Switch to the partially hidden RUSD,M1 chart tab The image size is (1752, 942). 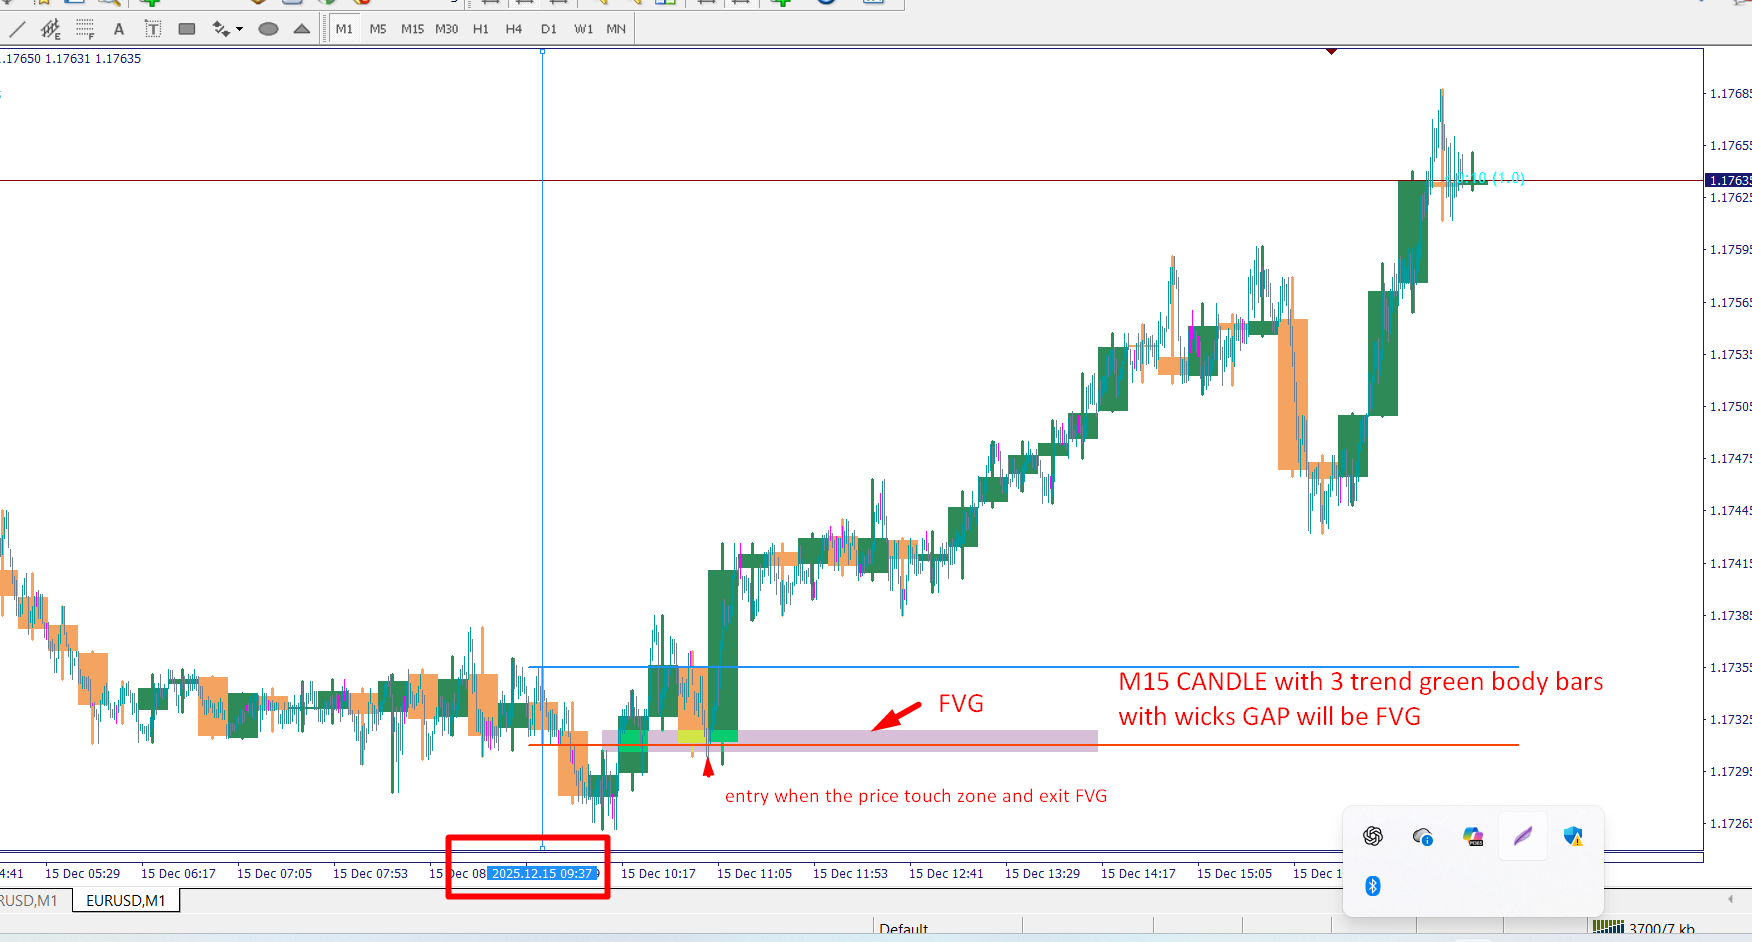click(x=30, y=900)
